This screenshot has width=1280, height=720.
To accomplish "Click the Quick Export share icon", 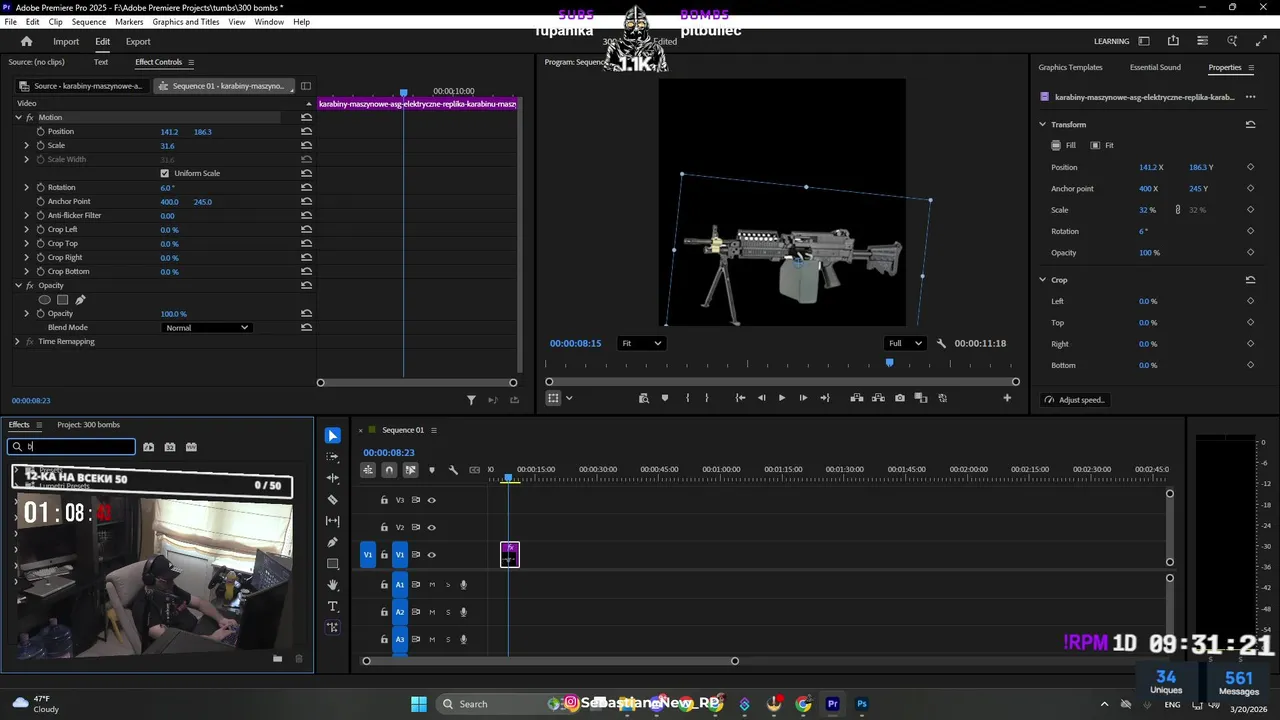I will tap(1173, 41).
